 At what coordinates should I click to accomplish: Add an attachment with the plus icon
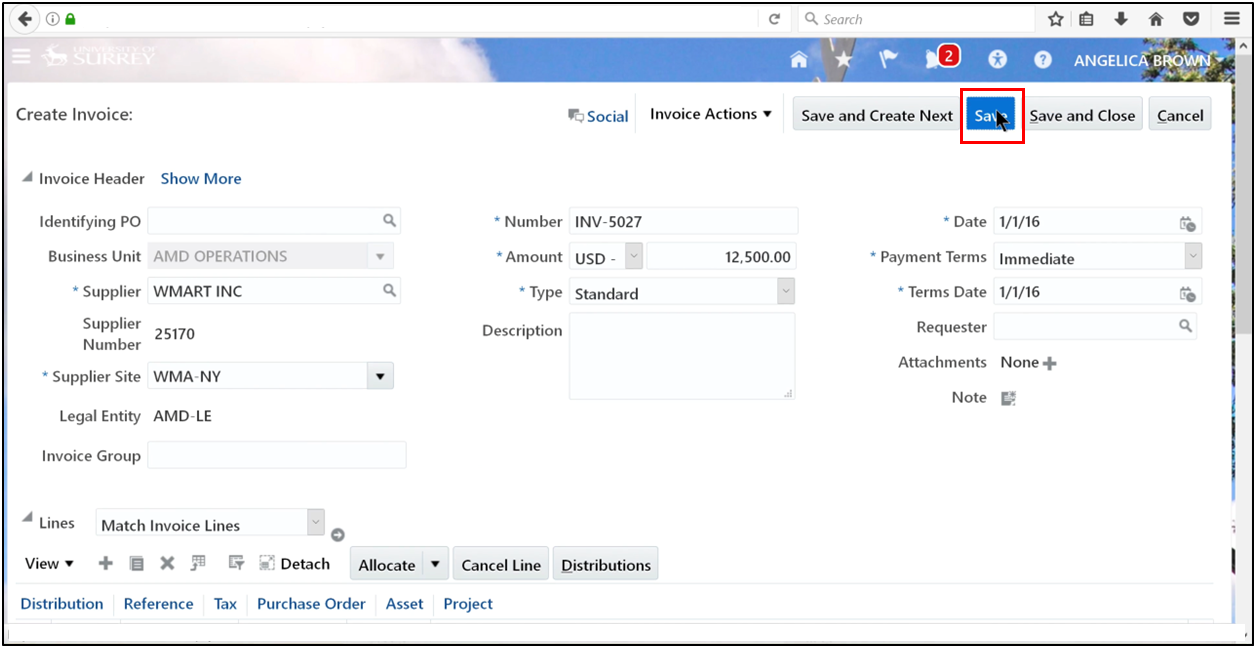click(1048, 362)
